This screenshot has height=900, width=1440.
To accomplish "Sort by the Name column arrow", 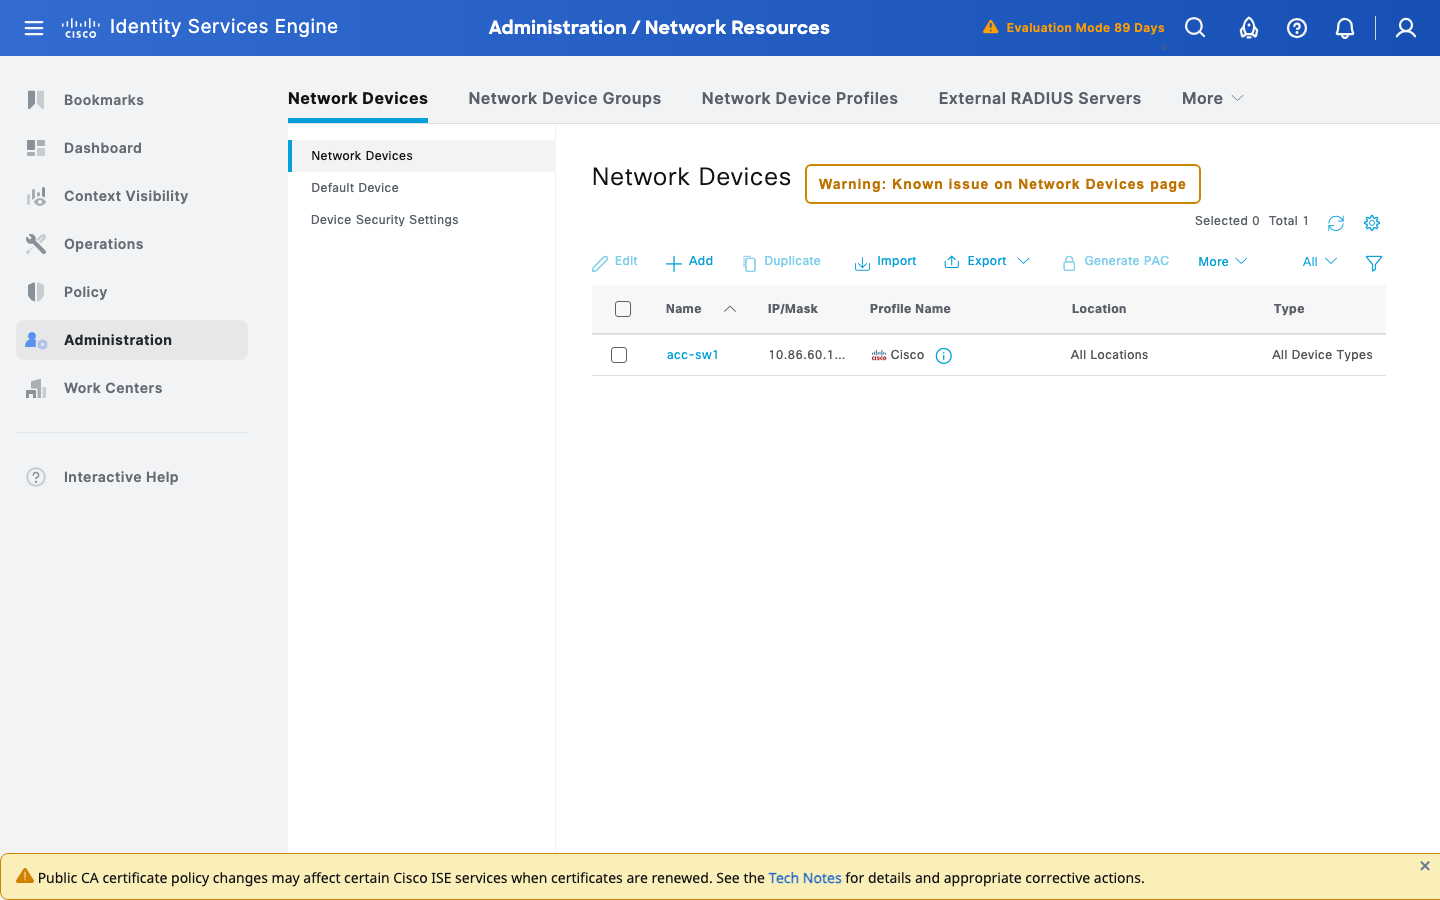I will pyautogui.click(x=730, y=309).
